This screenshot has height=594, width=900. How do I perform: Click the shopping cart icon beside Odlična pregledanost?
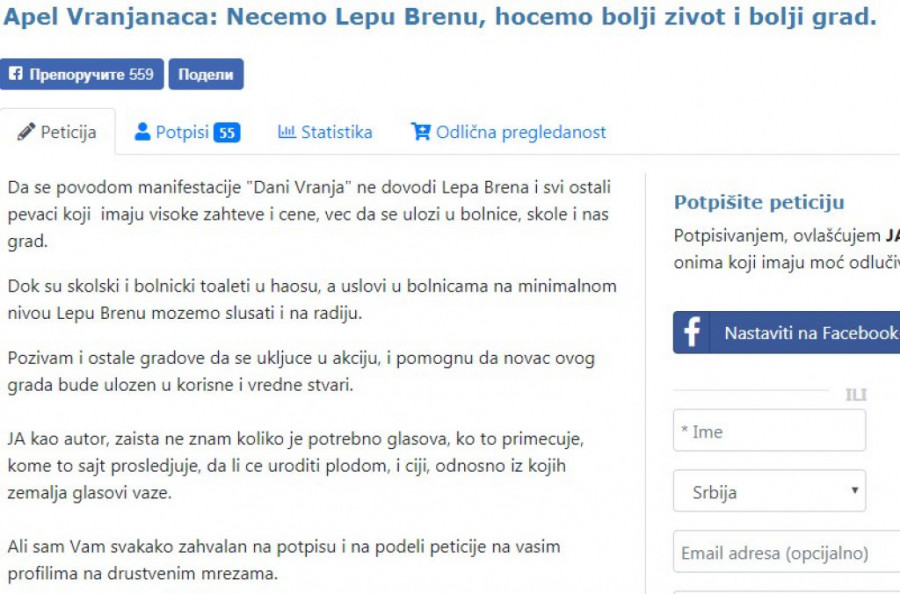point(421,131)
